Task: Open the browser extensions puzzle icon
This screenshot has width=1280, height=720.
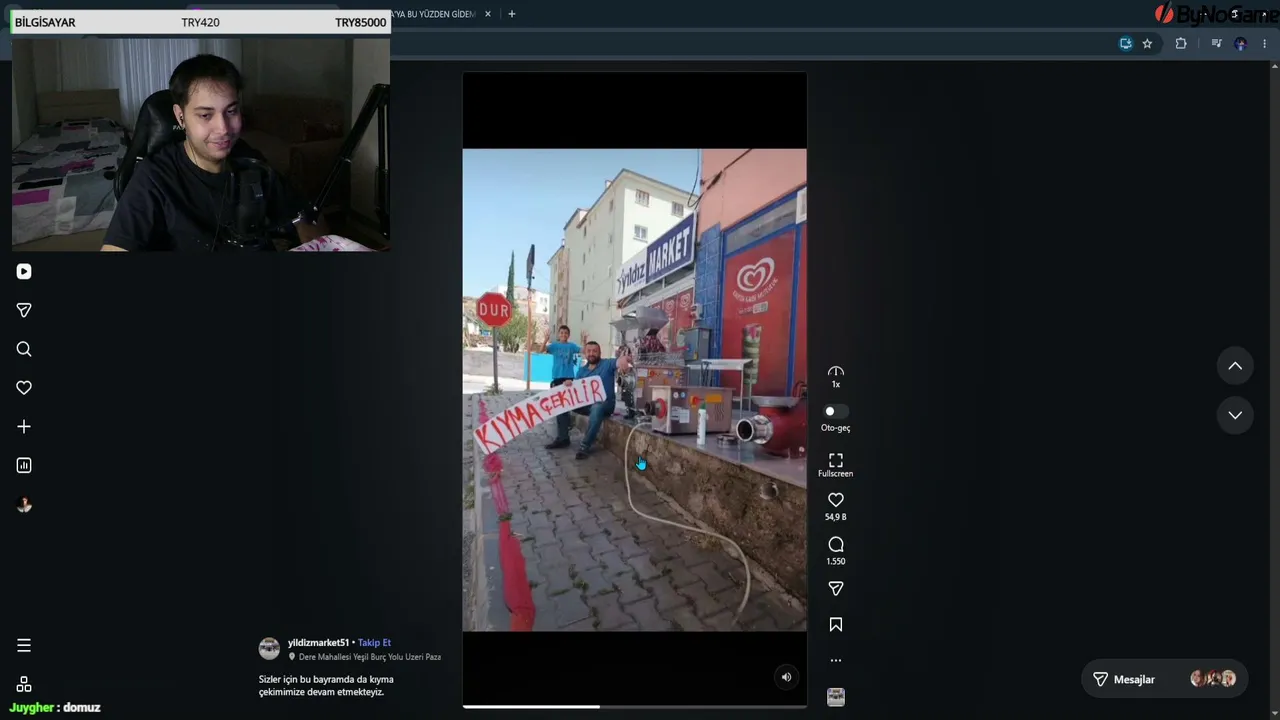Action: pyautogui.click(x=1181, y=44)
